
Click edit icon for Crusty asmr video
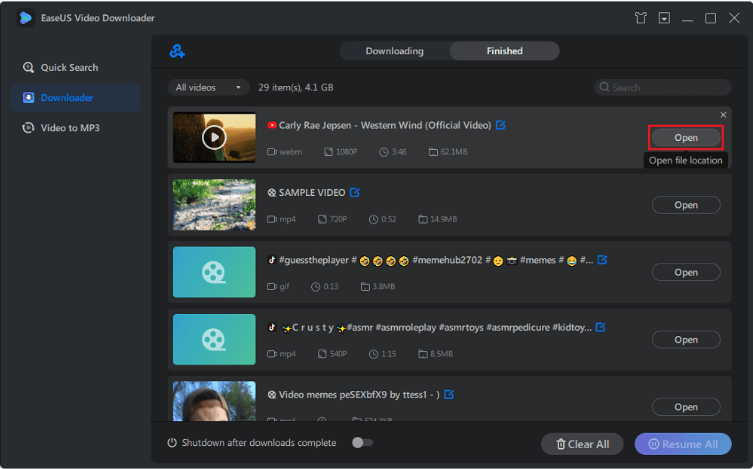click(601, 327)
